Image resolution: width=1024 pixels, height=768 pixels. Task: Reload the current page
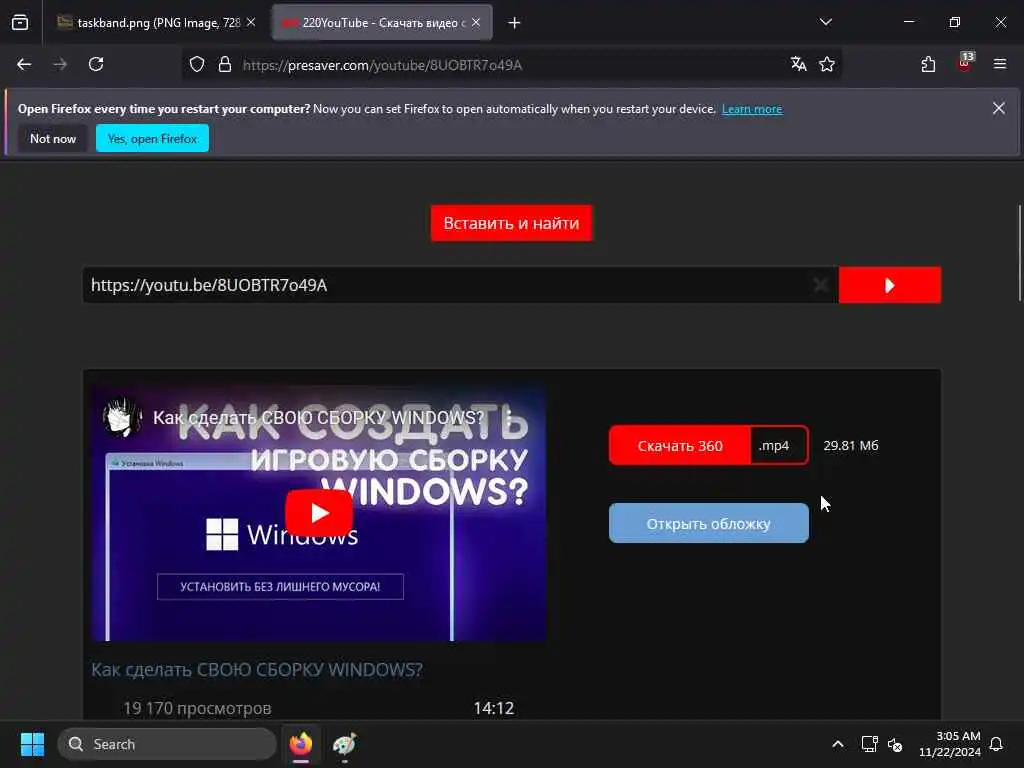tap(96, 64)
